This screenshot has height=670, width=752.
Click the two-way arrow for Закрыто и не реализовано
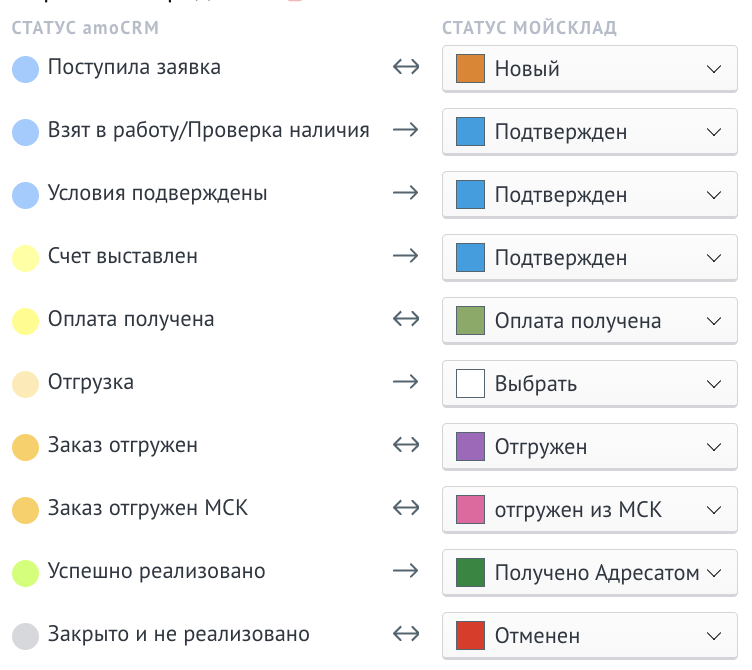pos(406,634)
